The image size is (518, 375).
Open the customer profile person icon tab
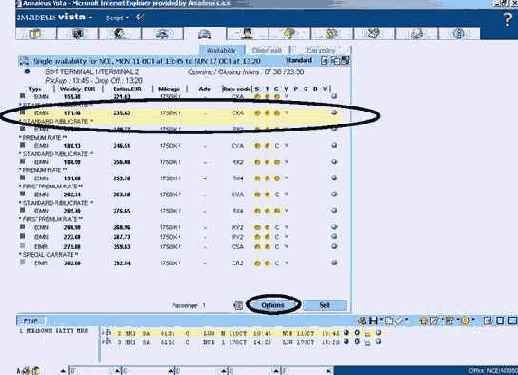click(x=247, y=34)
